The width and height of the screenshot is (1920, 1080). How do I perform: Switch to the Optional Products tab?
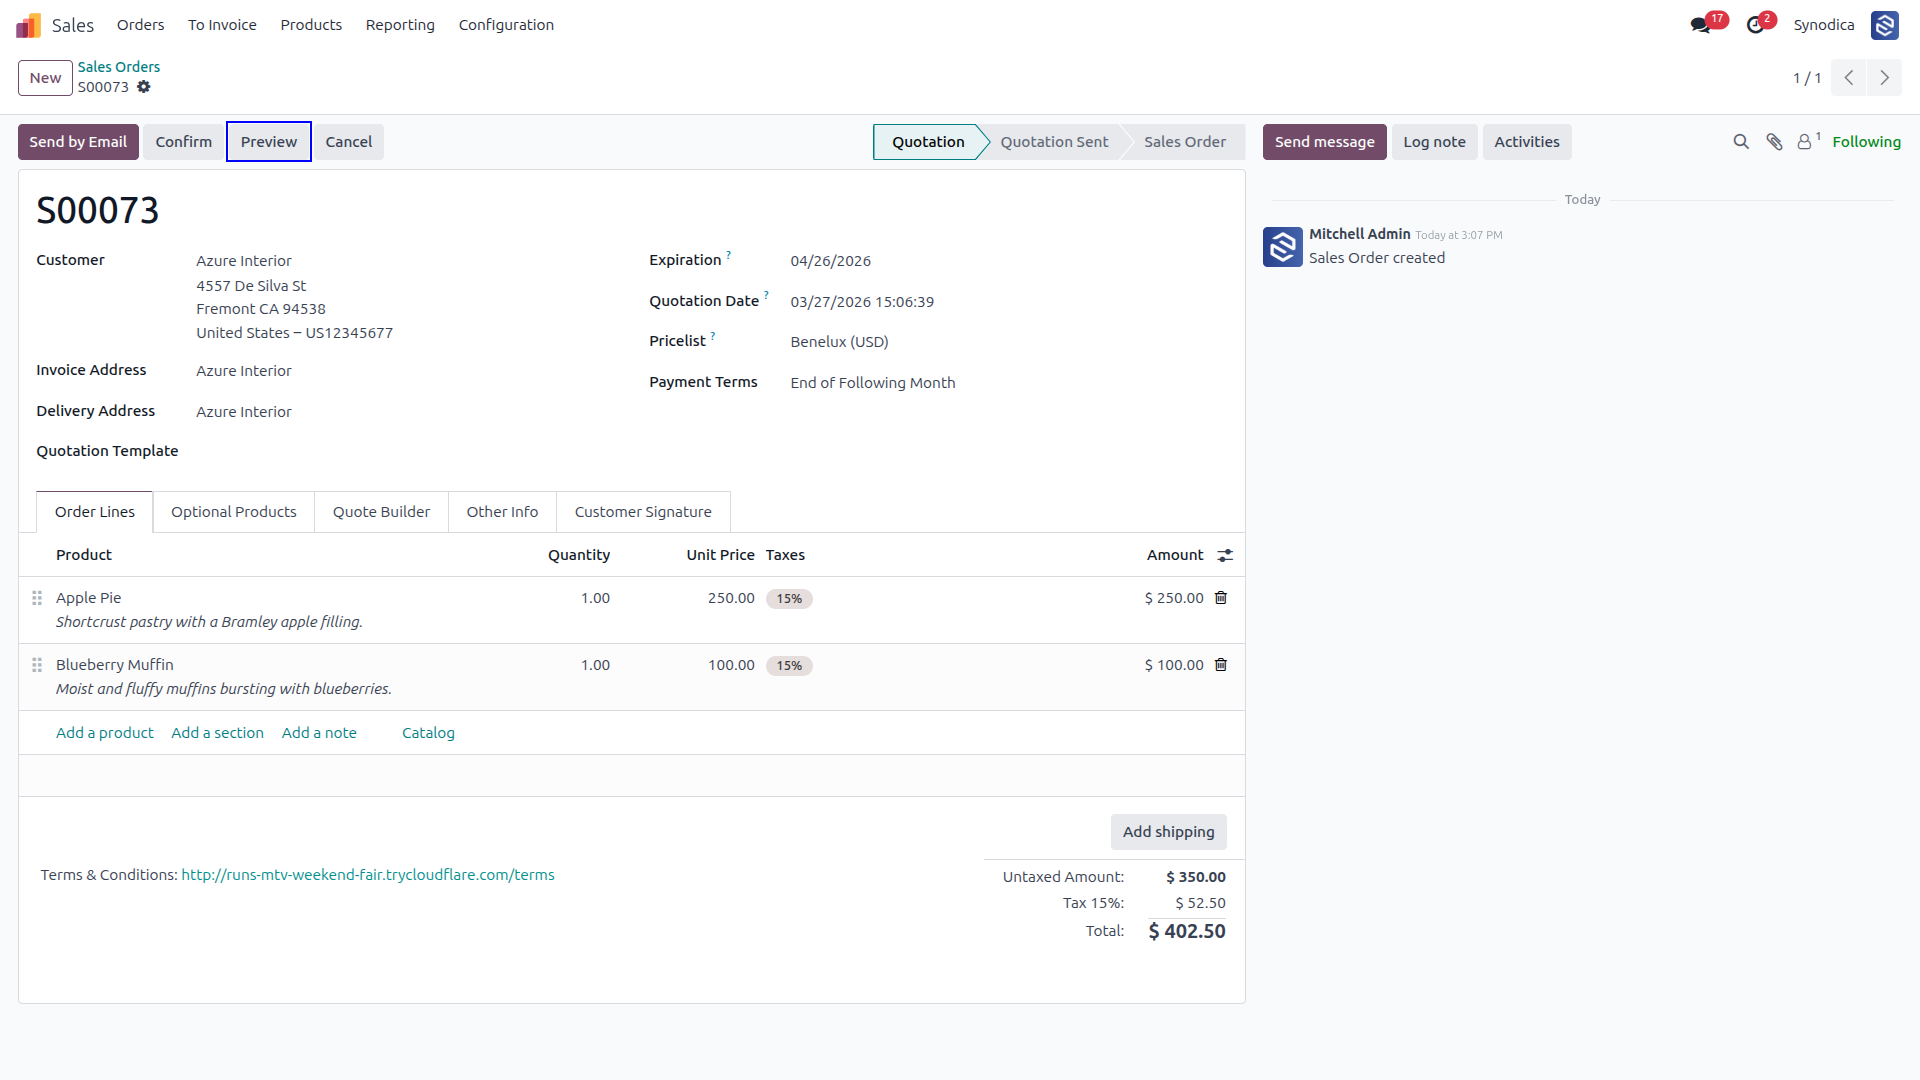234,512
